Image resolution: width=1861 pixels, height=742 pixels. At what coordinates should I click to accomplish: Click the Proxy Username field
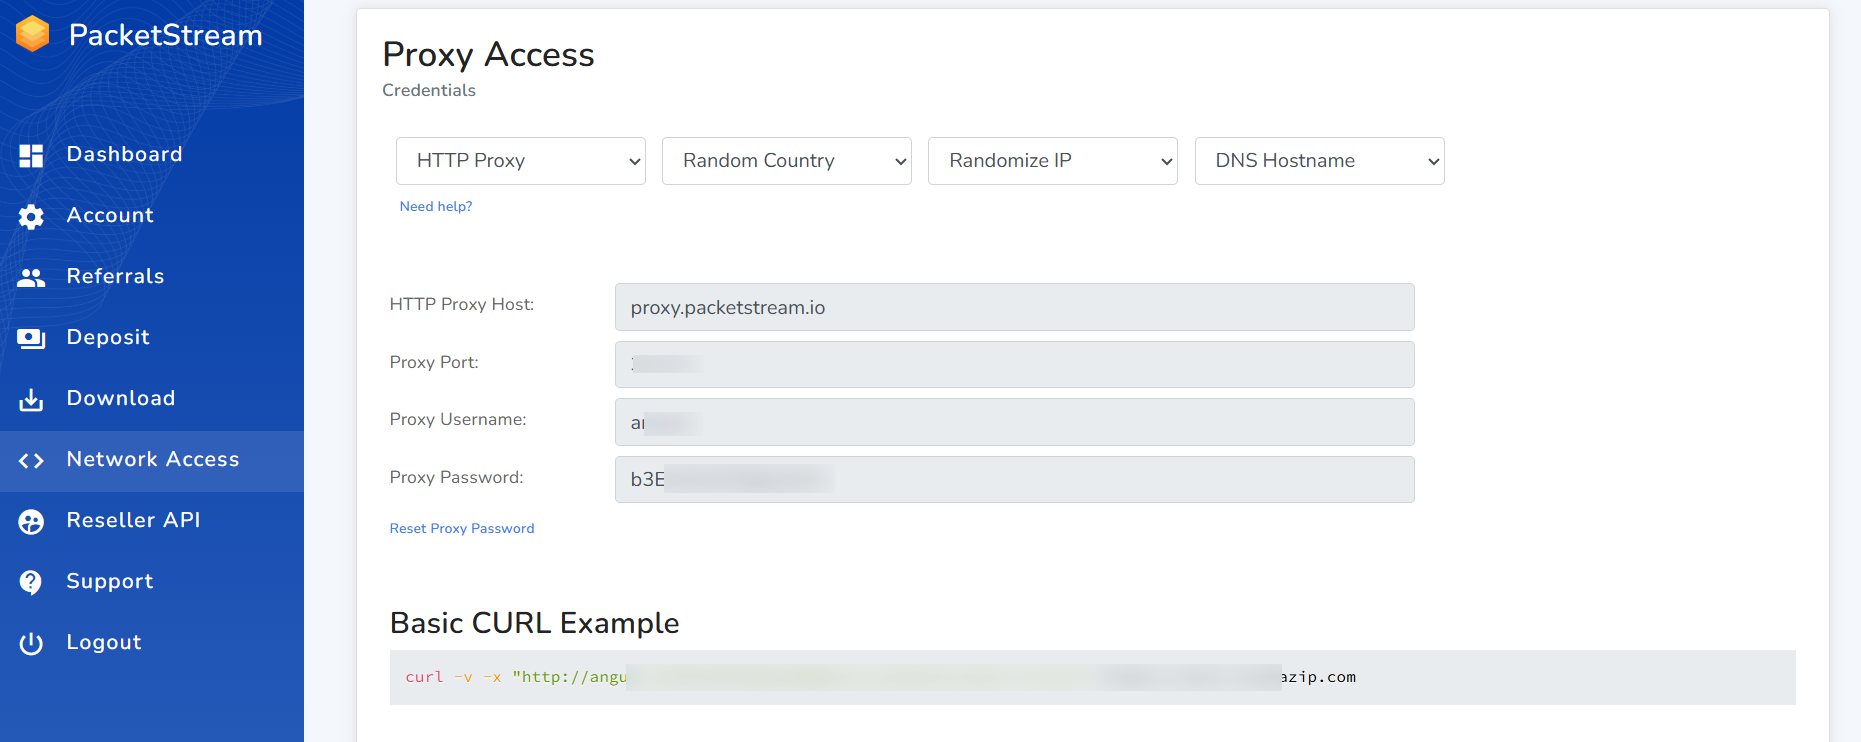click(1015, 422)
